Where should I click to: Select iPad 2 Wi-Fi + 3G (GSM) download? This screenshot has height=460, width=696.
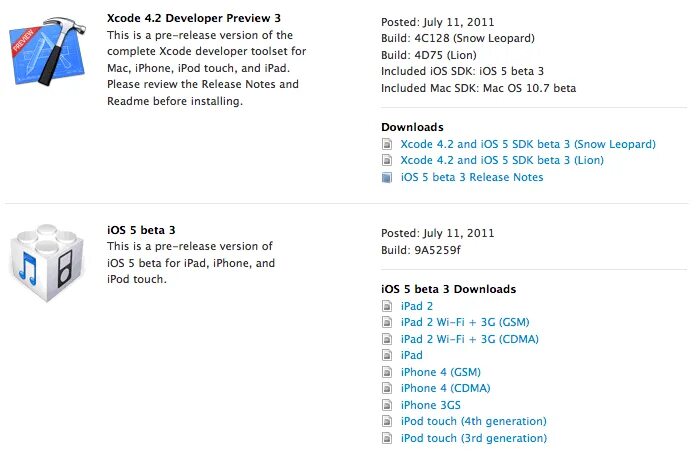[464, 322]
